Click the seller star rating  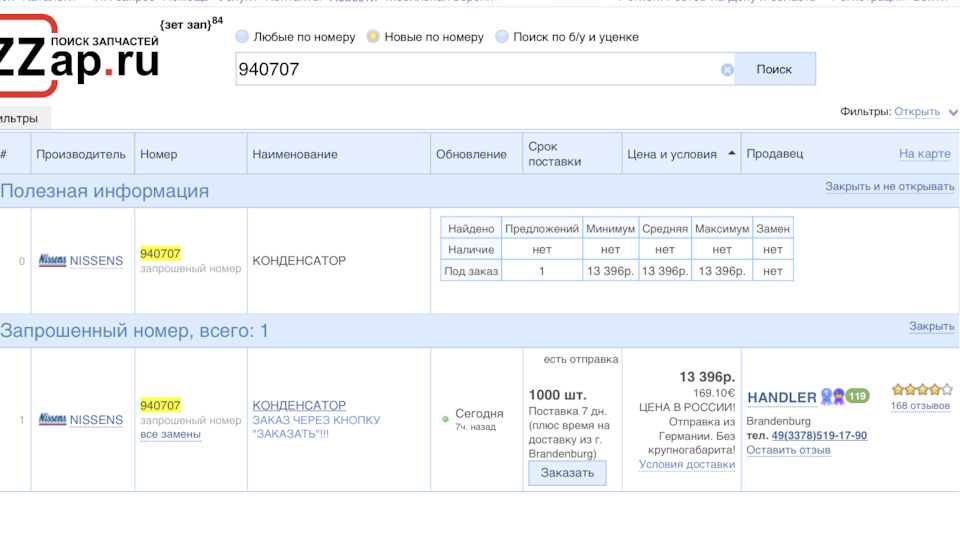click(x=921, y=389)
